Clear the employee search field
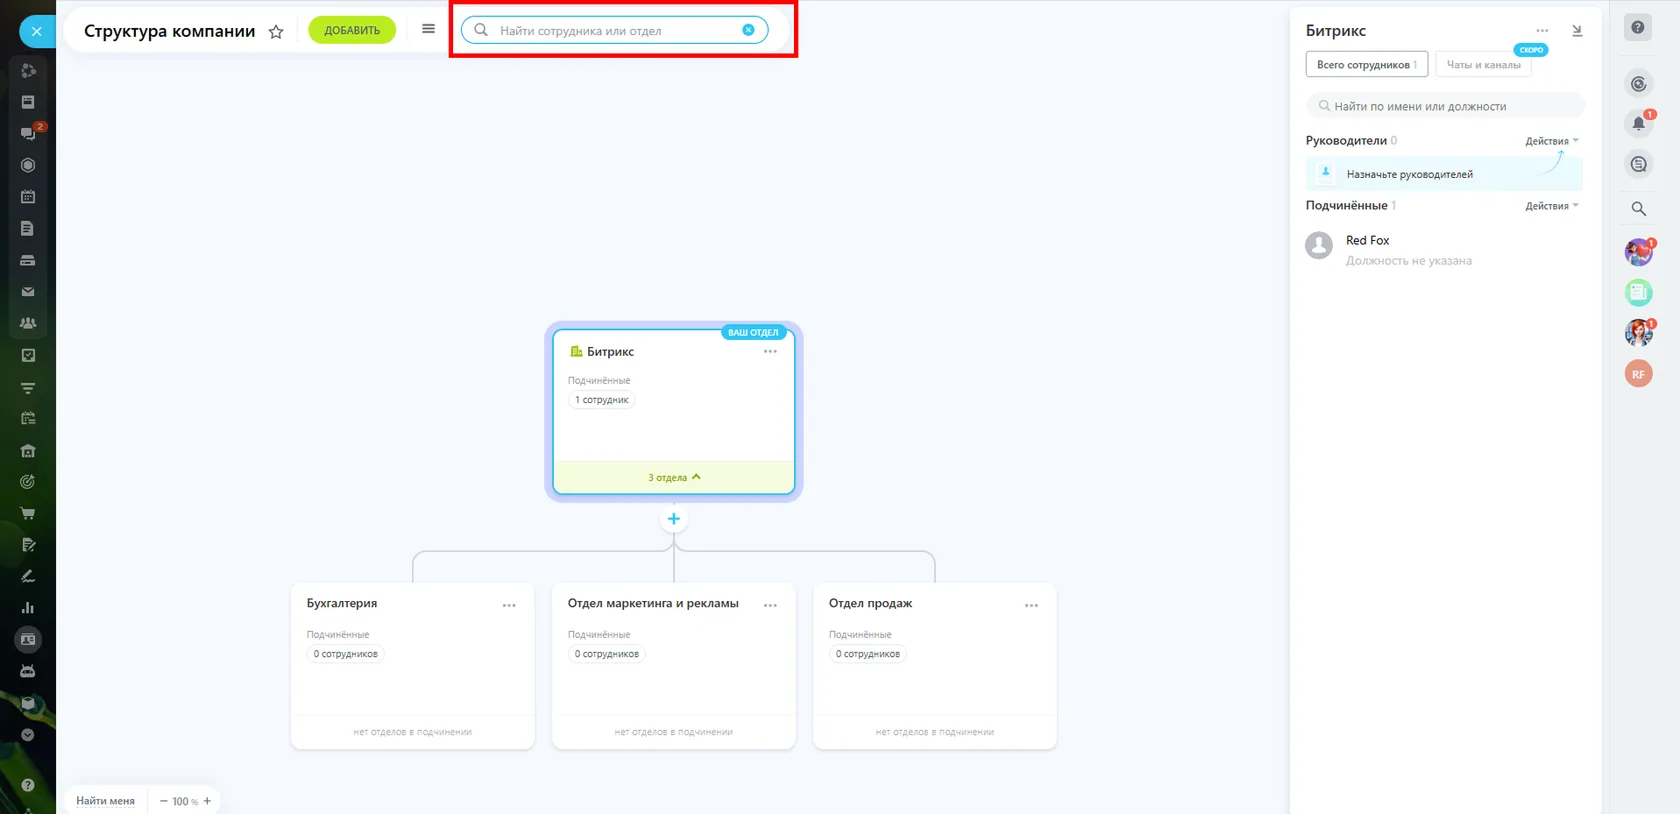This screenshot has height=814, width=1680. 748,30
